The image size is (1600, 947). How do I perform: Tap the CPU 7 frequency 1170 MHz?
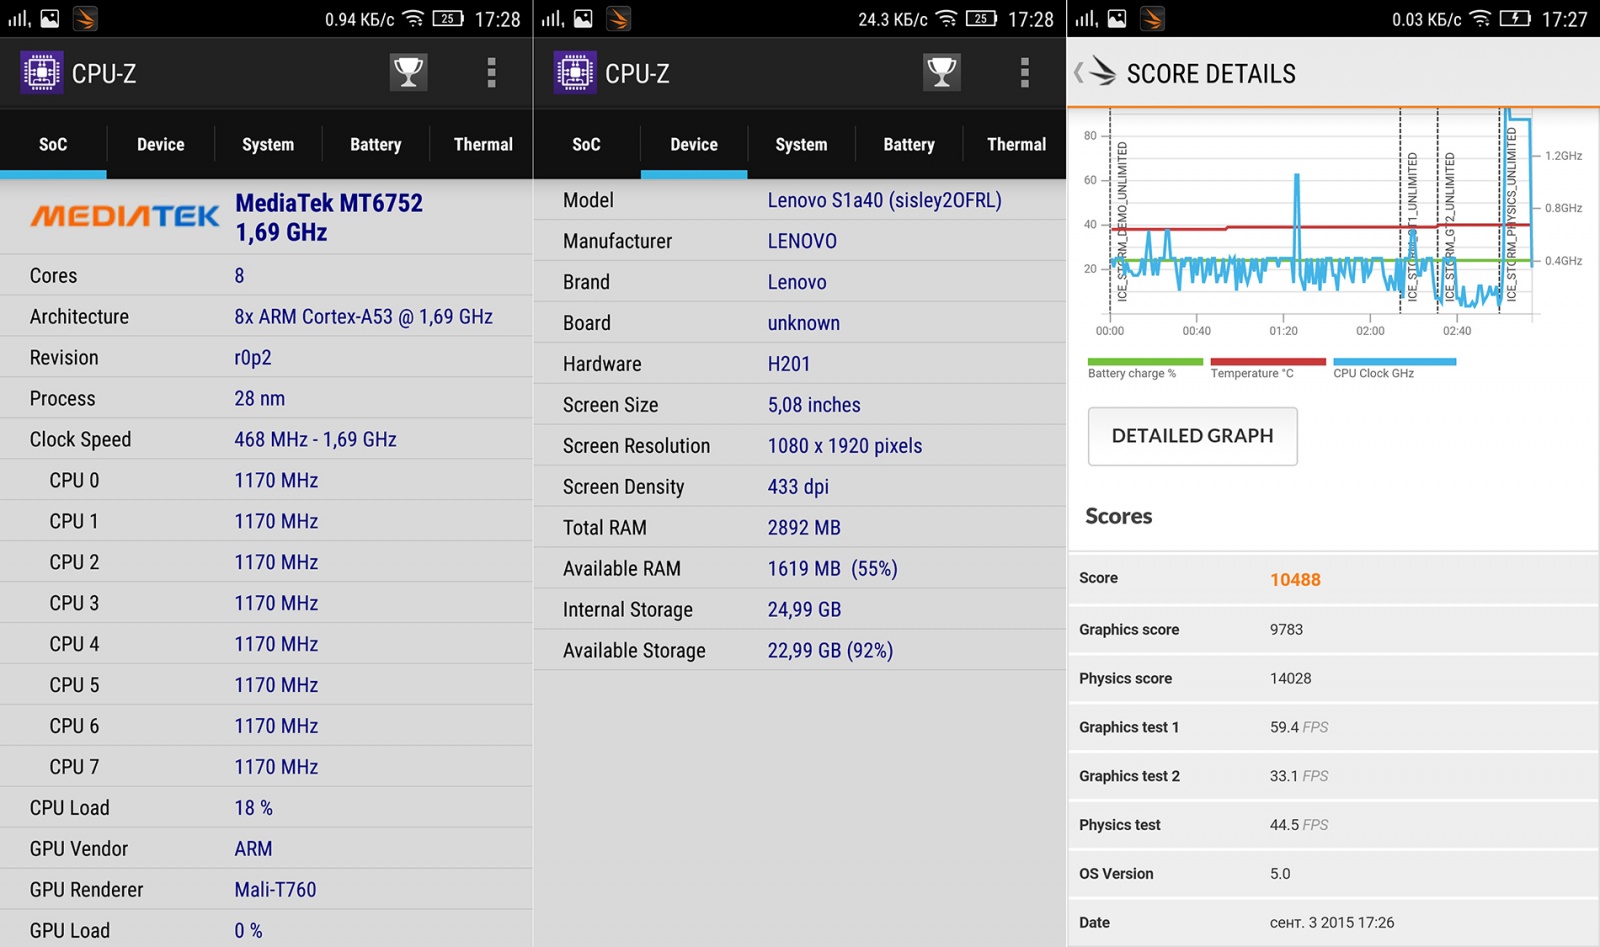point(277,767)
